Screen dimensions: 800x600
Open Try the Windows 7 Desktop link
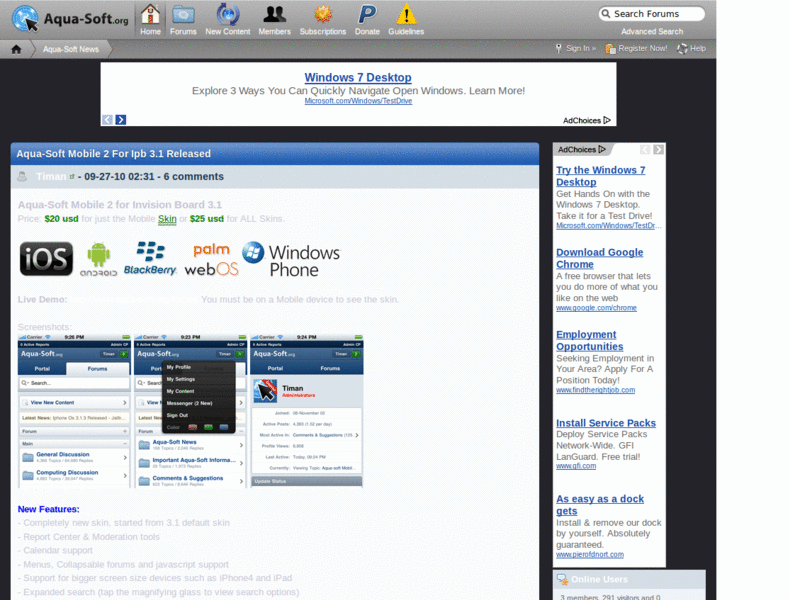click(601, 176)
